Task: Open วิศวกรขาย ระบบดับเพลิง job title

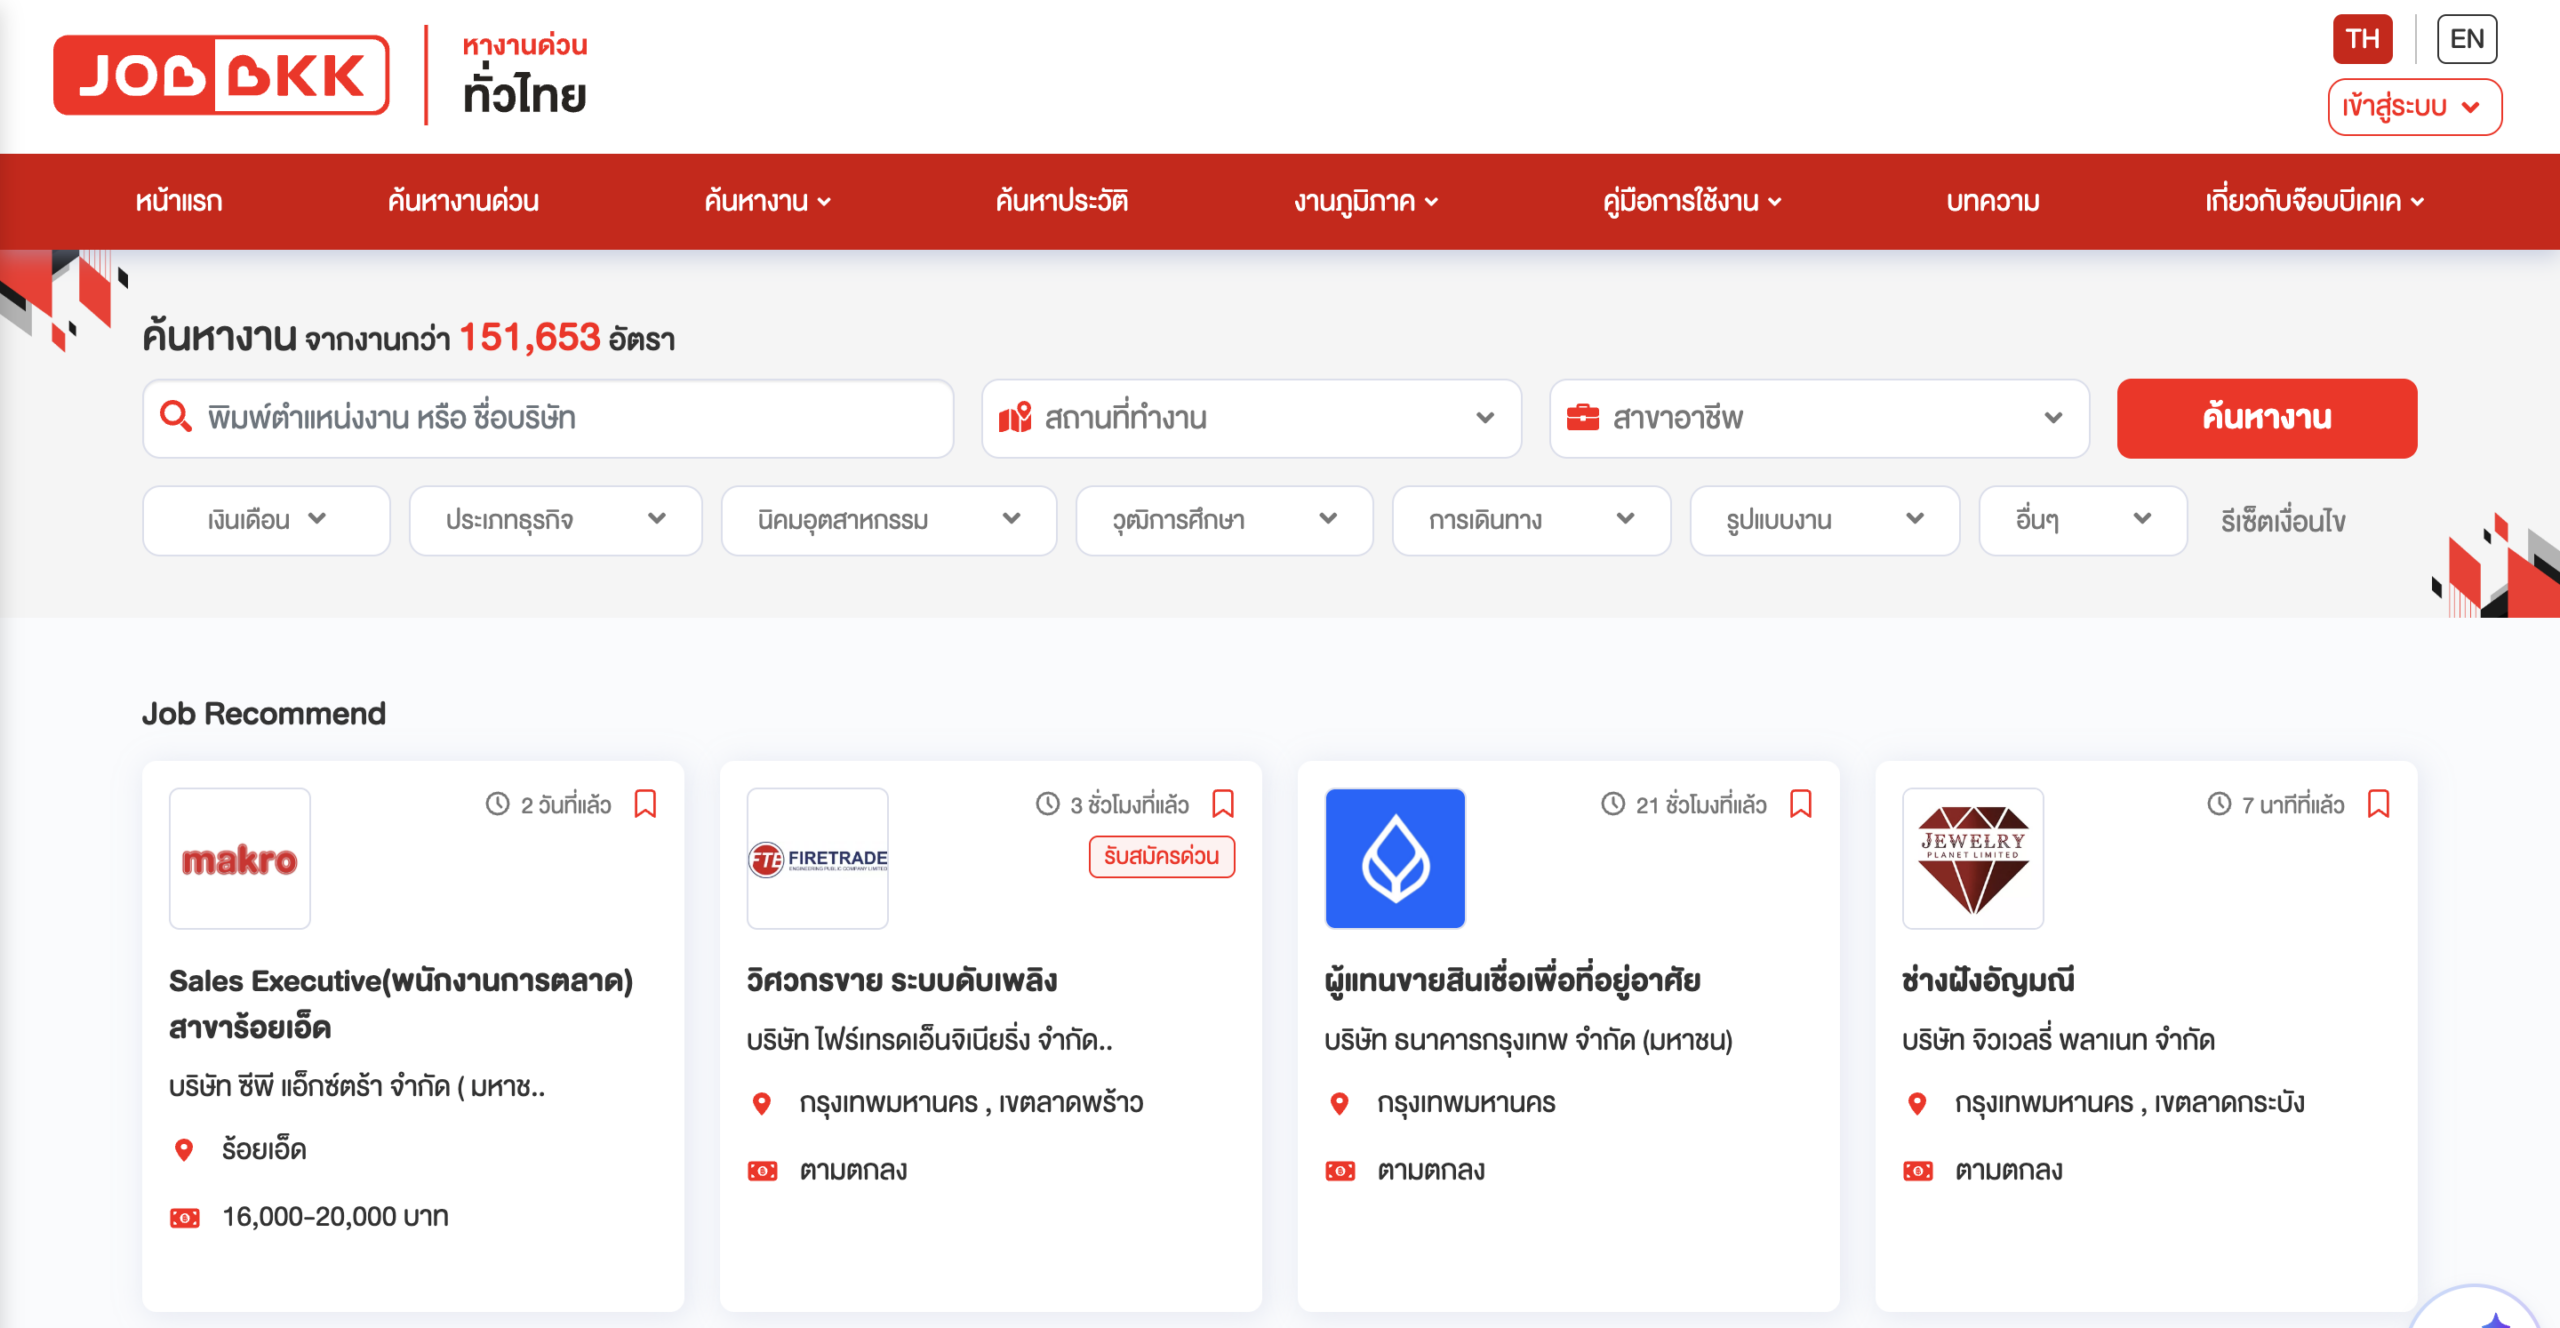Action: pos(902,981)
